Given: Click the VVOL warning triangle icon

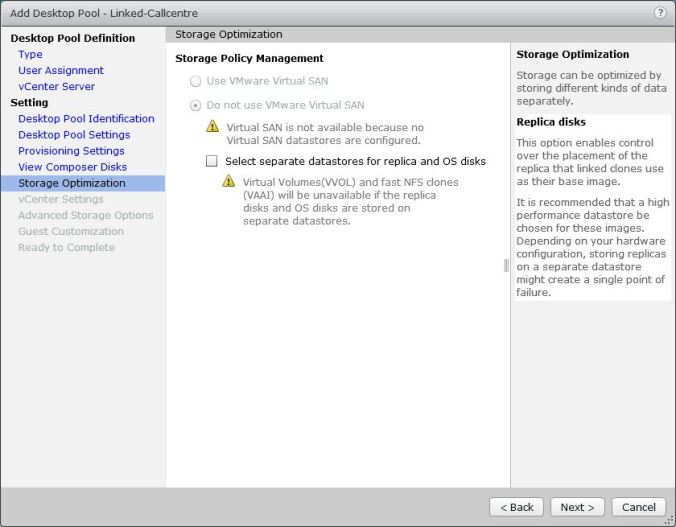Looking at the screenshot, I should (229, 182).
